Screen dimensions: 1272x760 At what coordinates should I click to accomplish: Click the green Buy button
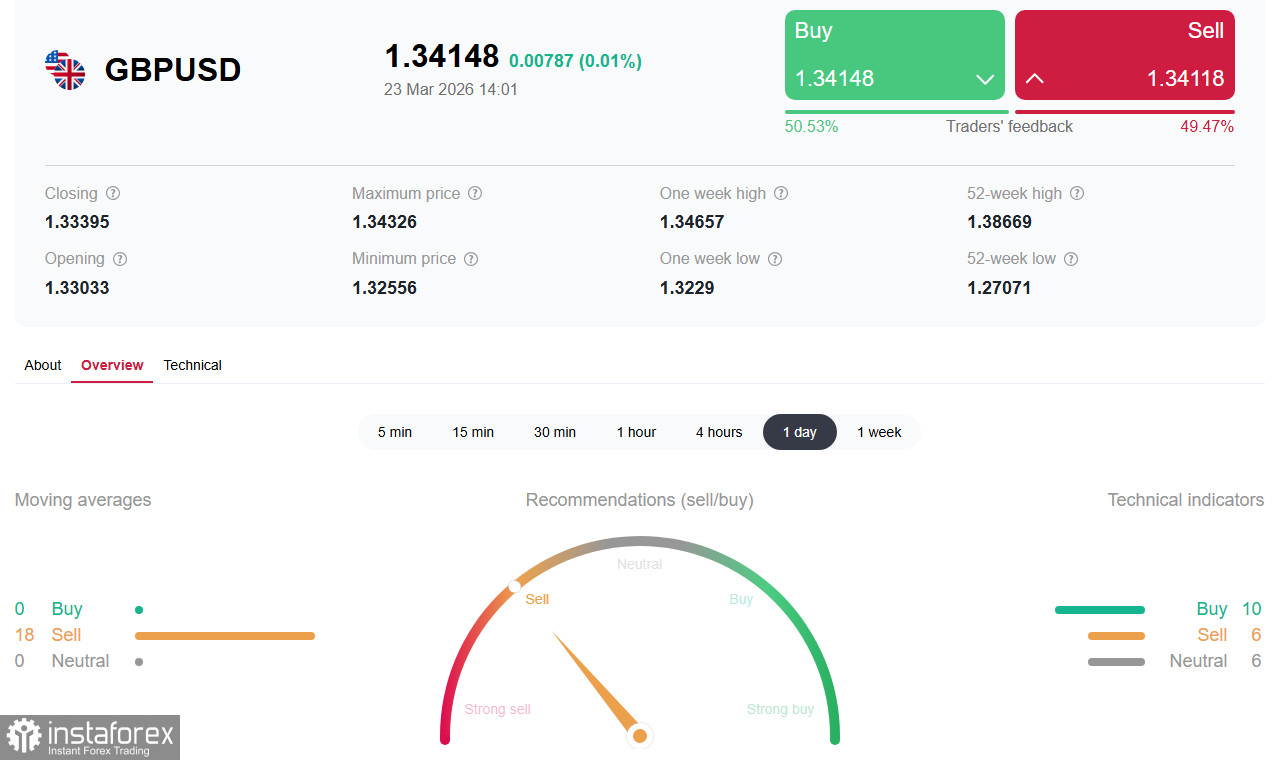(x=895, y=55)
